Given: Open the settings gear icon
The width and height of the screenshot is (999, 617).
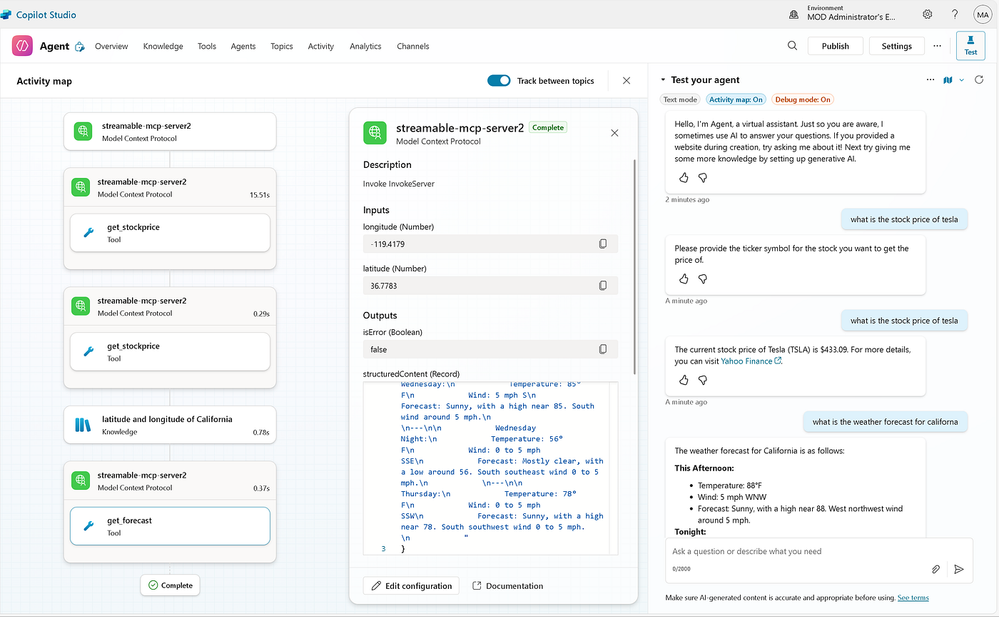Looking at the screenshot, I should tap(928, 14).
